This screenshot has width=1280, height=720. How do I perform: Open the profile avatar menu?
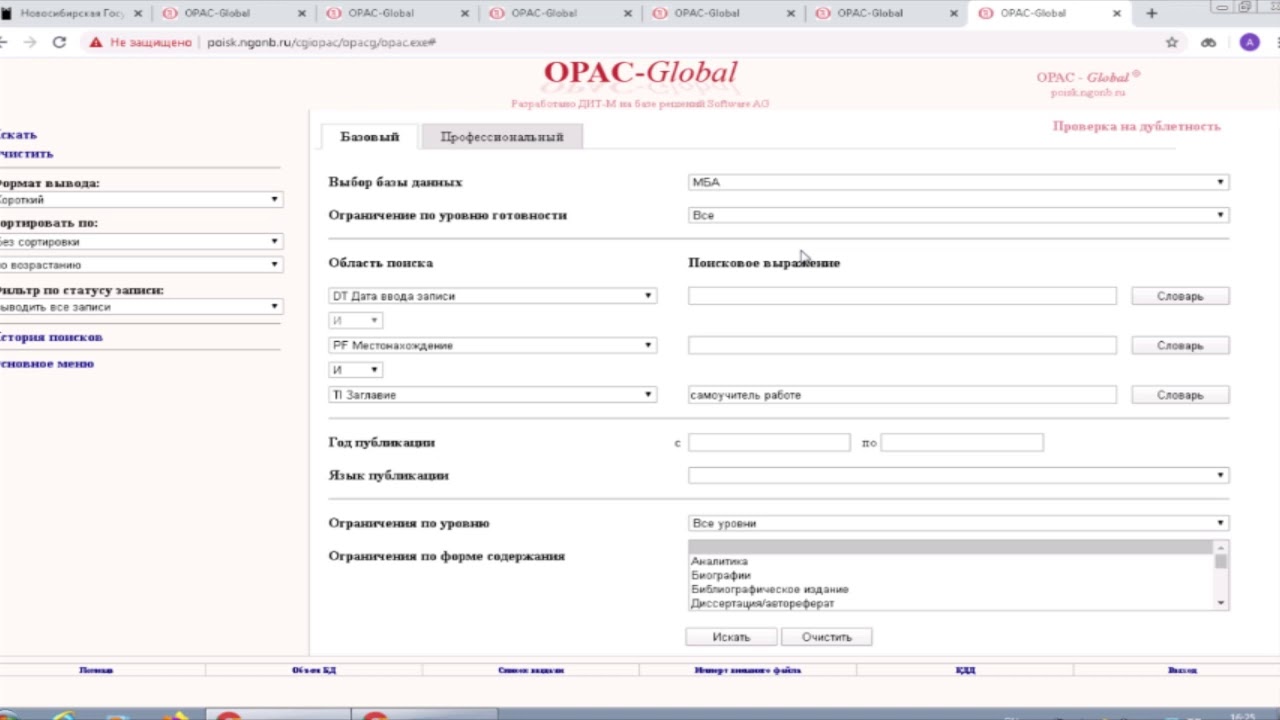(1249, 42)
